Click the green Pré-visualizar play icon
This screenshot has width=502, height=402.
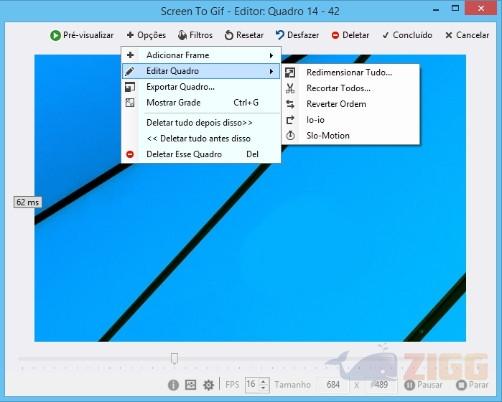(55, 35)
